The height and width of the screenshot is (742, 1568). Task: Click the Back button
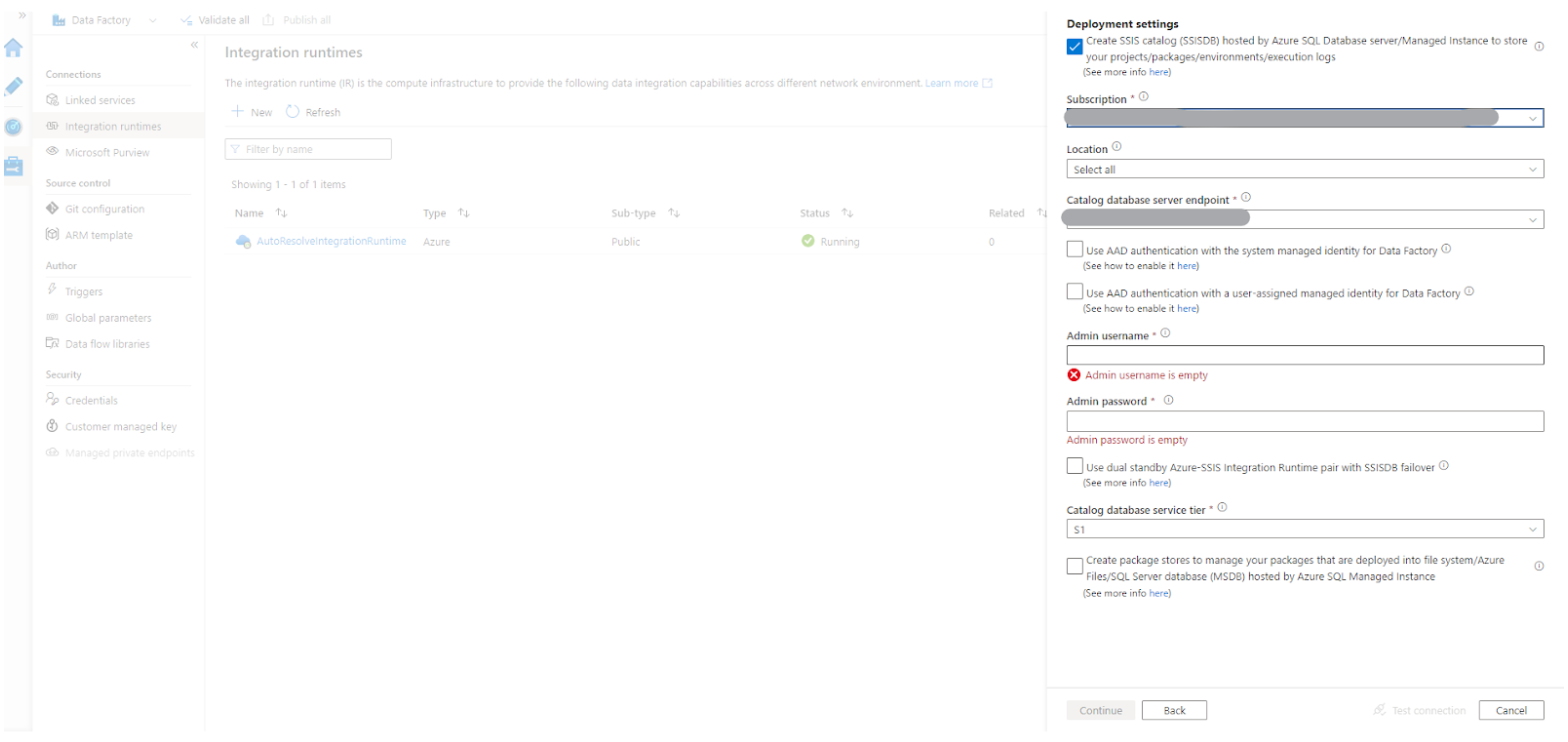pyautogui.click(x=1174, y=710)
